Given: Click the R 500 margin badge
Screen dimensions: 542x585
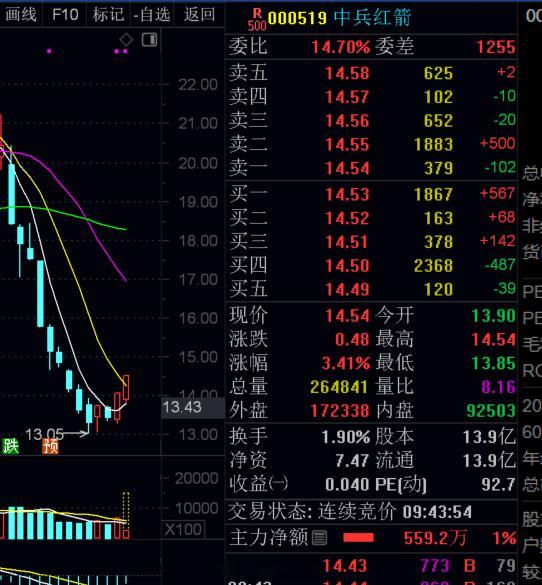Looking at the screenshot, I should tap(257, 19).
